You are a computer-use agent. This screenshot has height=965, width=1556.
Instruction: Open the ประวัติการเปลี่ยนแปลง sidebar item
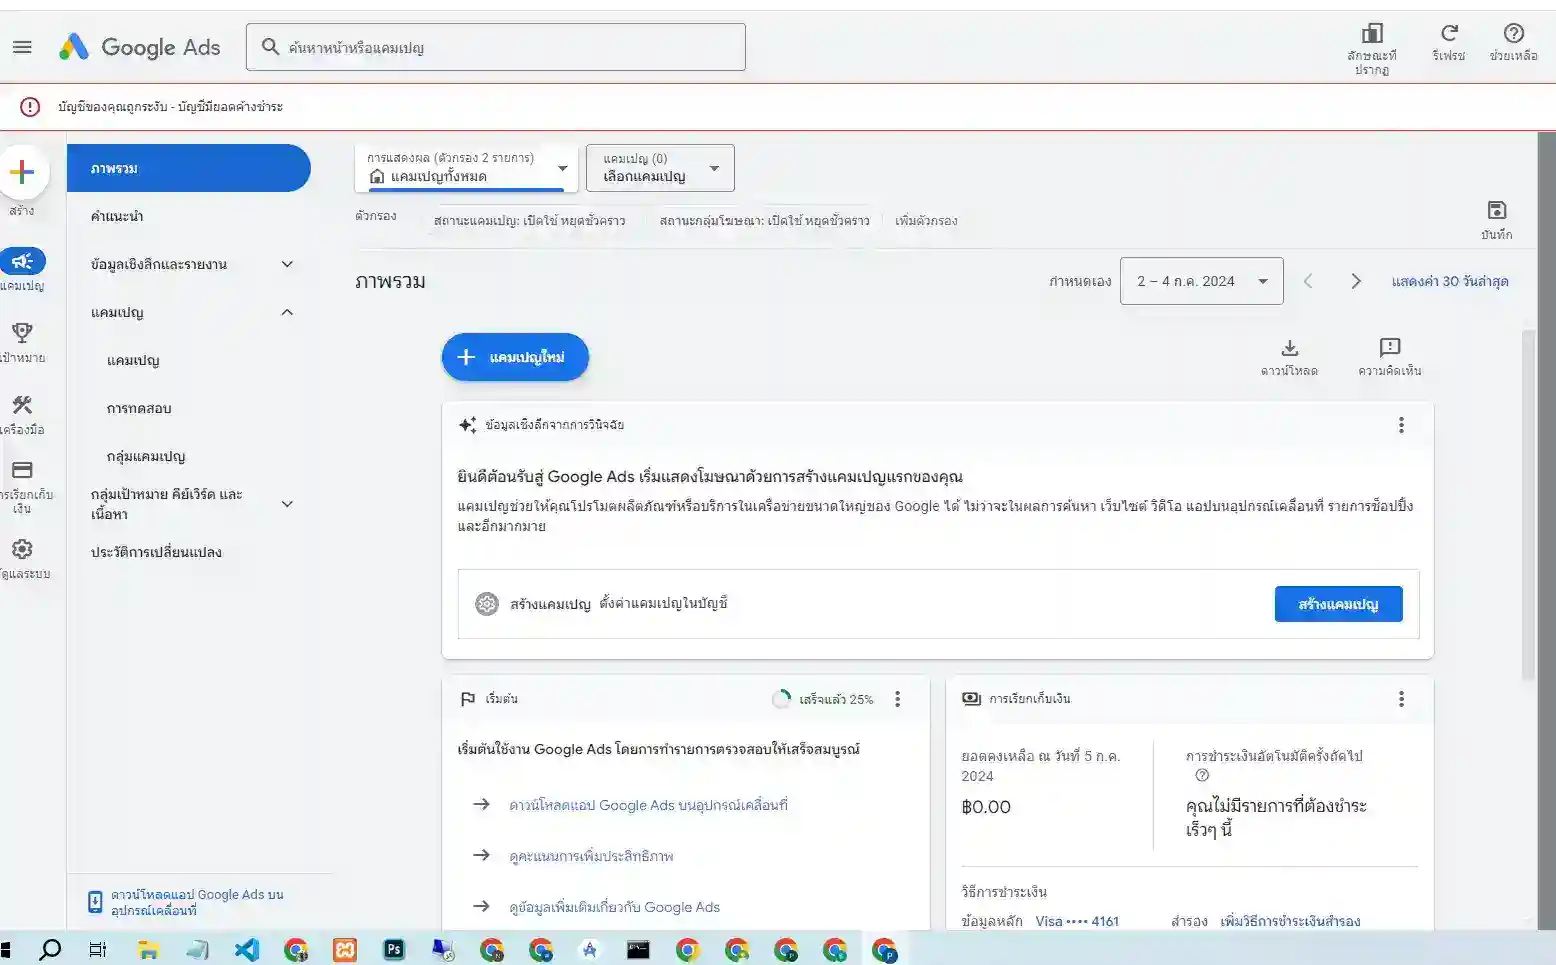click(156, 551)
